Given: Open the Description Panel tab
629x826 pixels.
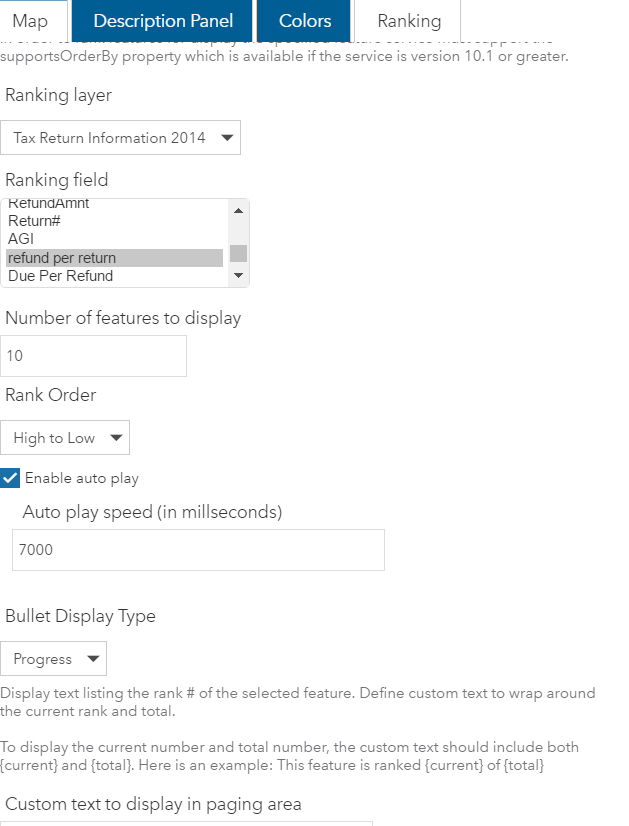Looking at the screenshot, I should [x=163, y=21].
